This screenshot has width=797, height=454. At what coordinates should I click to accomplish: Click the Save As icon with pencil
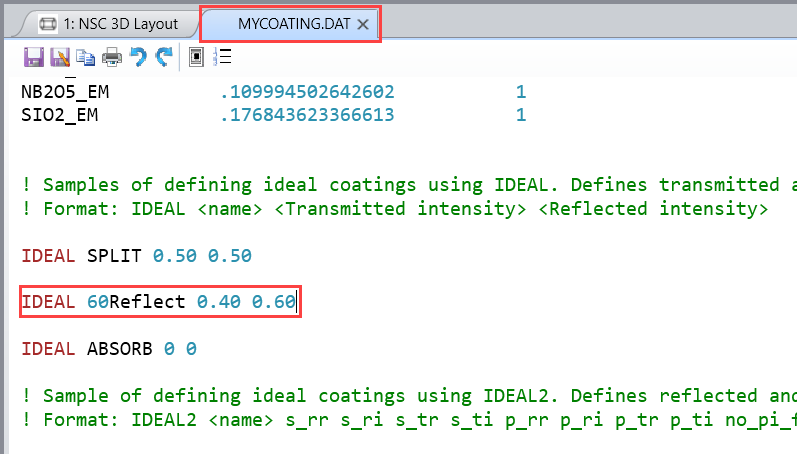click(x=60, y=57)
